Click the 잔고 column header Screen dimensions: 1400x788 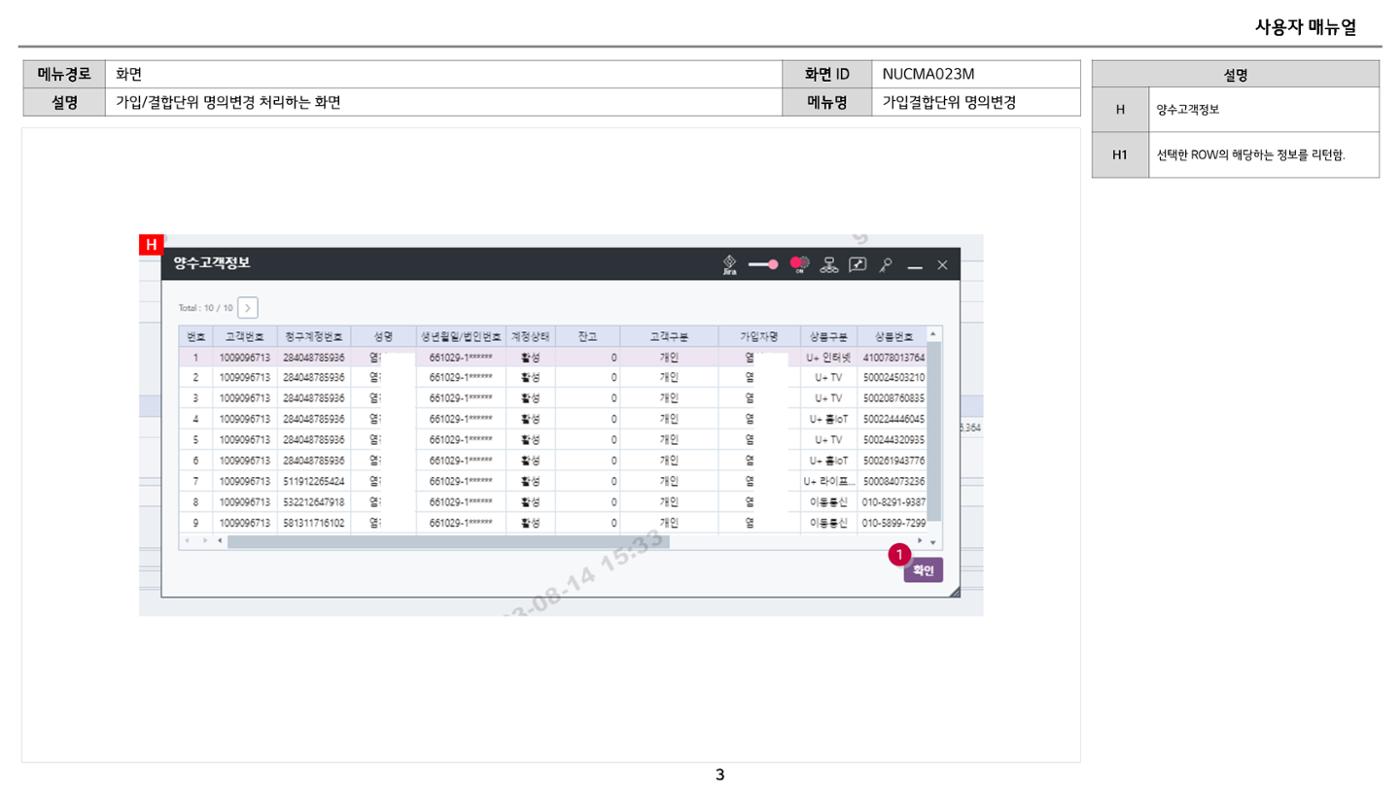coord(588,336)
